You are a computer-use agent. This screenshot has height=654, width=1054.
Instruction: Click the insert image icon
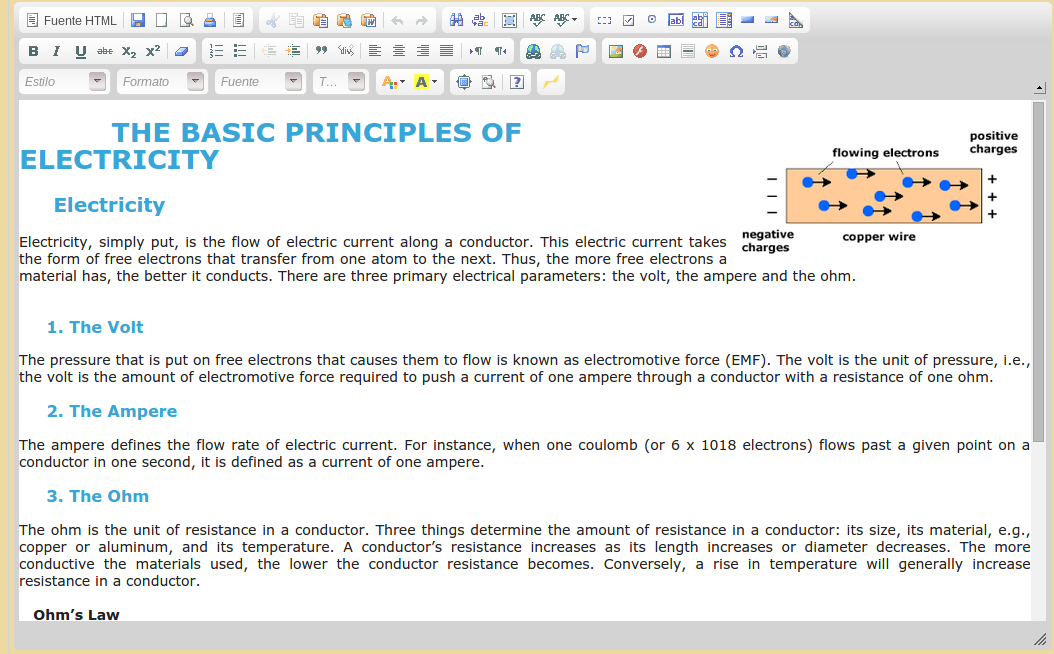pos(616,51)
